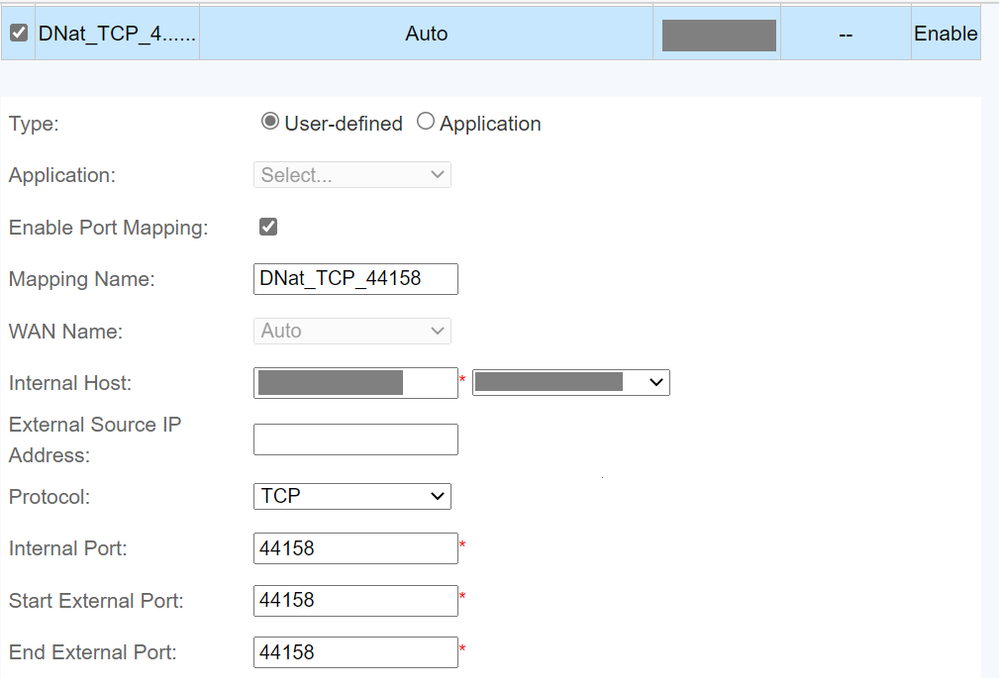Open the Application Select... dropdown
The width and height of the screenshot is (999, 678).
[352, 175]
